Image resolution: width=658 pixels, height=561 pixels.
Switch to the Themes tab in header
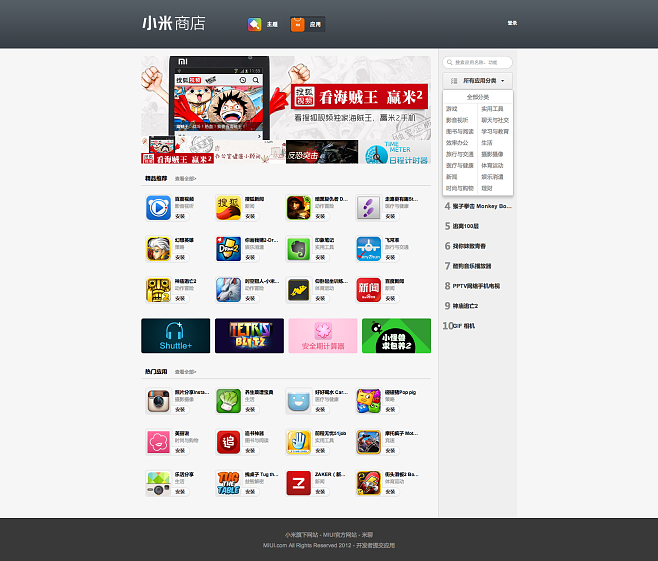263,24
